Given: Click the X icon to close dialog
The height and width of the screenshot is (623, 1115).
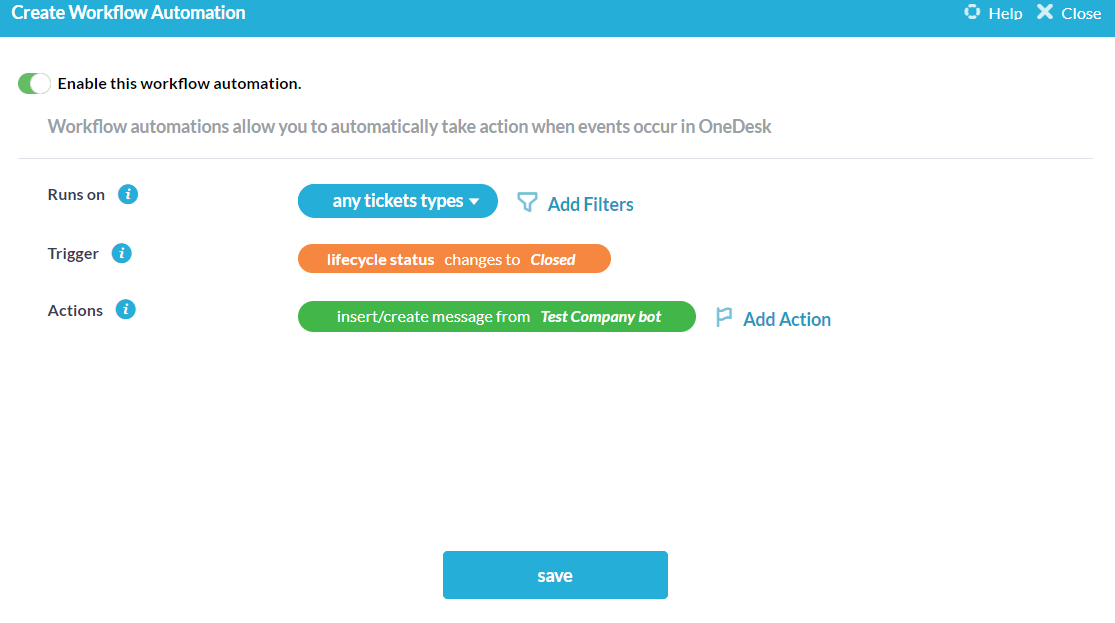Looking at the screenshot, I should pos(1045,13).
